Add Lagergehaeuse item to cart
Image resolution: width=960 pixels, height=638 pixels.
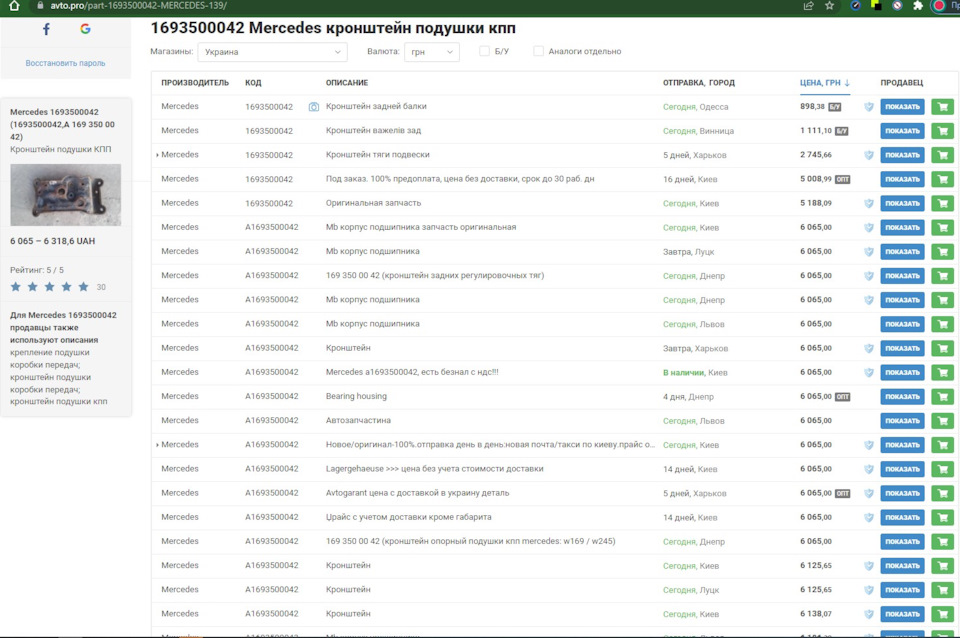pyautogui.click(x=942, y=469)
